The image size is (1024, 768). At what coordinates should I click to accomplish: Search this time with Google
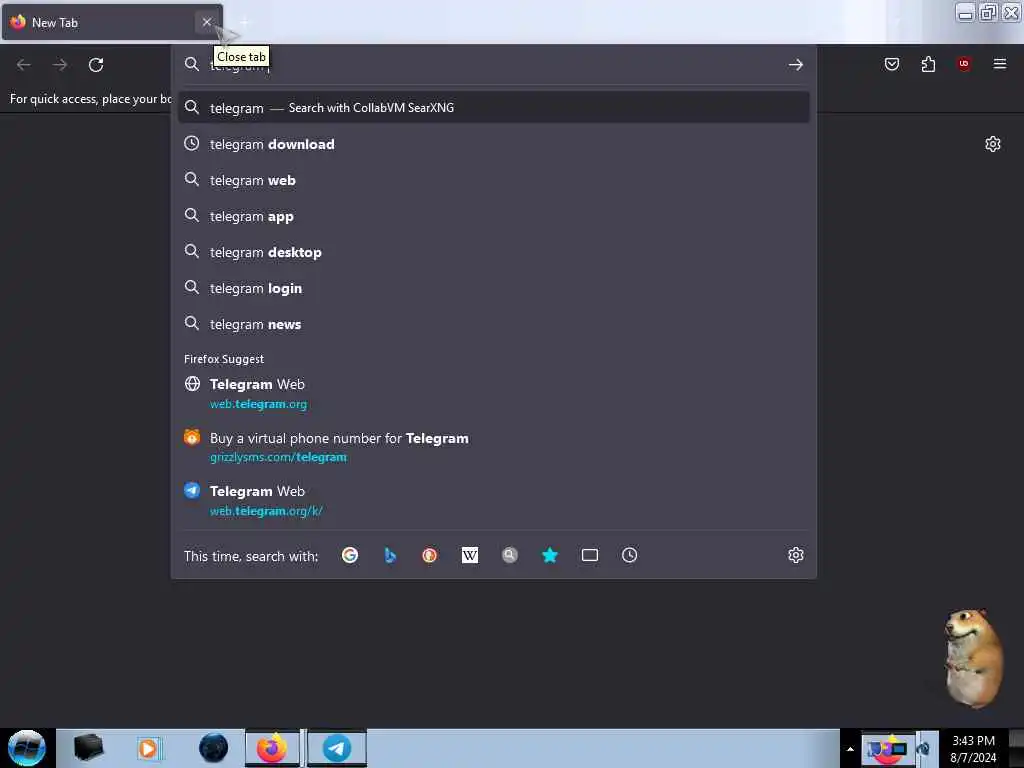(x=350, y=555)
